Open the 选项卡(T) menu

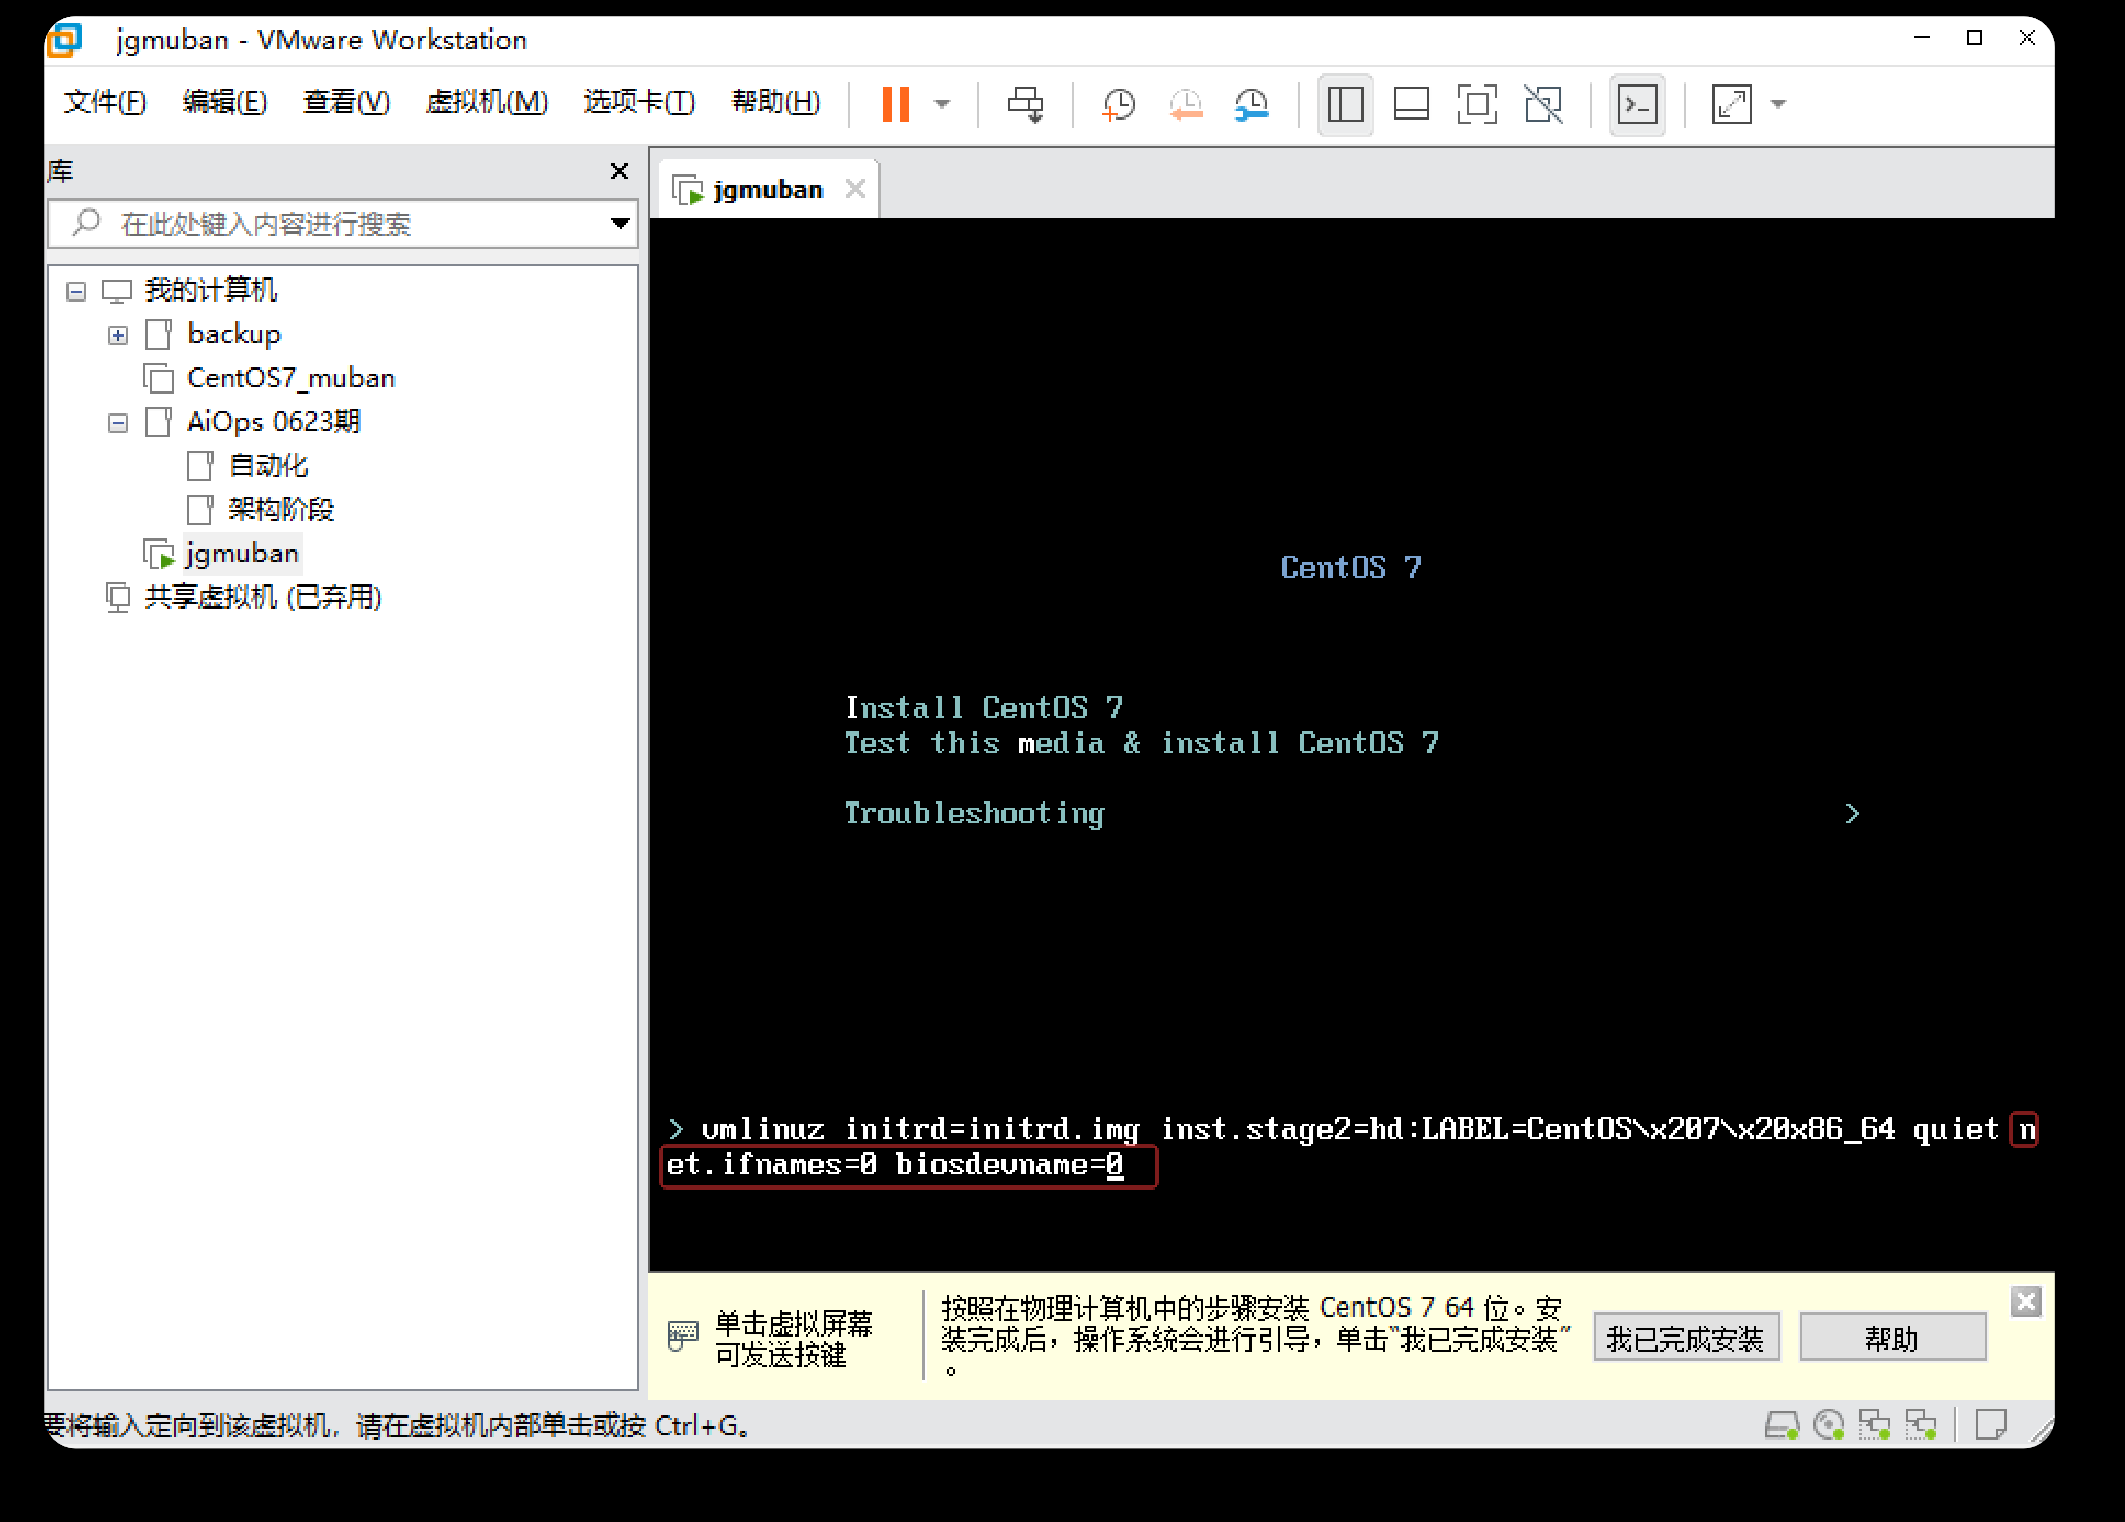(x=639, y=102)
